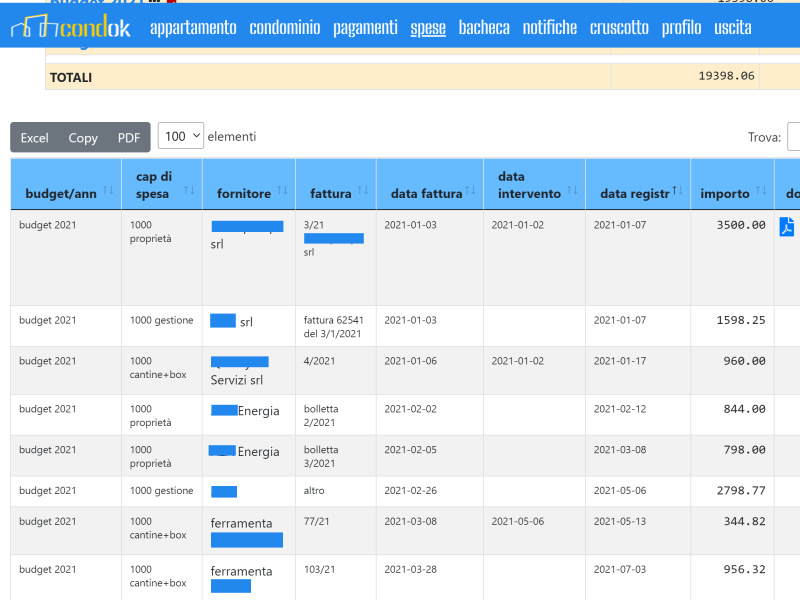Viewport: 800px width, 600px height.
Task: Click the importo column header
Action: point(732,185)
